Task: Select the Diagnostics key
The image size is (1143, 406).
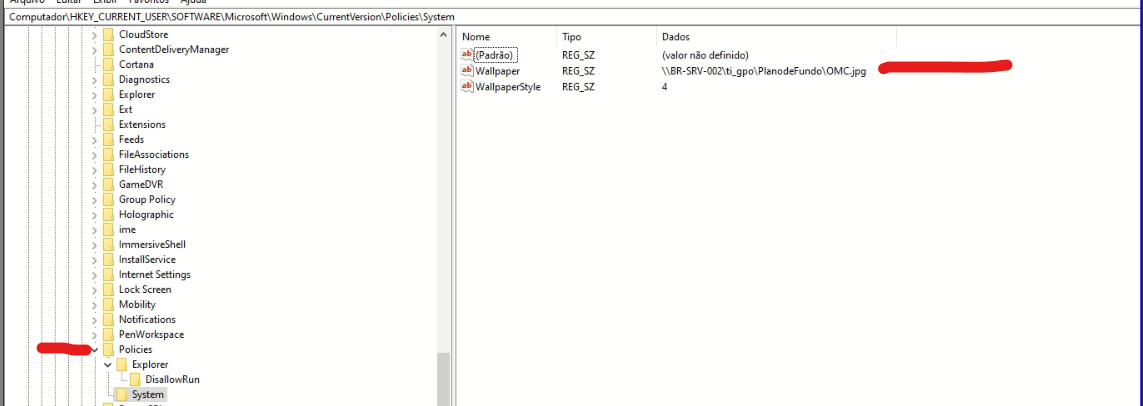Action: coord(144,79)
